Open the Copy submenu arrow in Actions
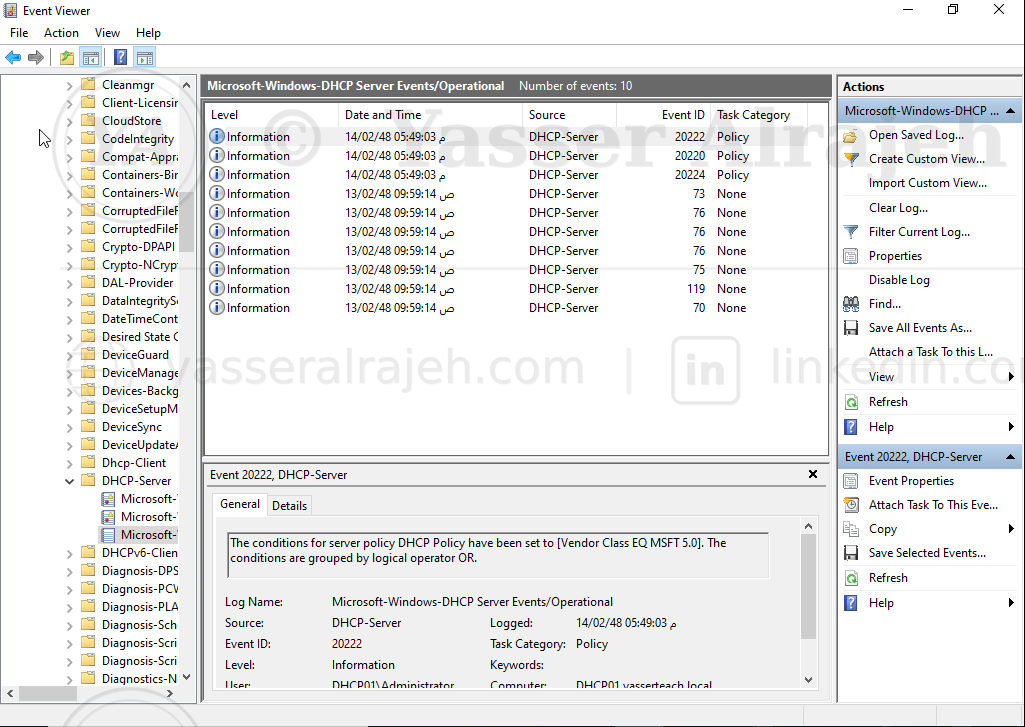Image resolution: width=1025 pixels, height=727 pixels. pyautogui.click(x=1011, y=529)
